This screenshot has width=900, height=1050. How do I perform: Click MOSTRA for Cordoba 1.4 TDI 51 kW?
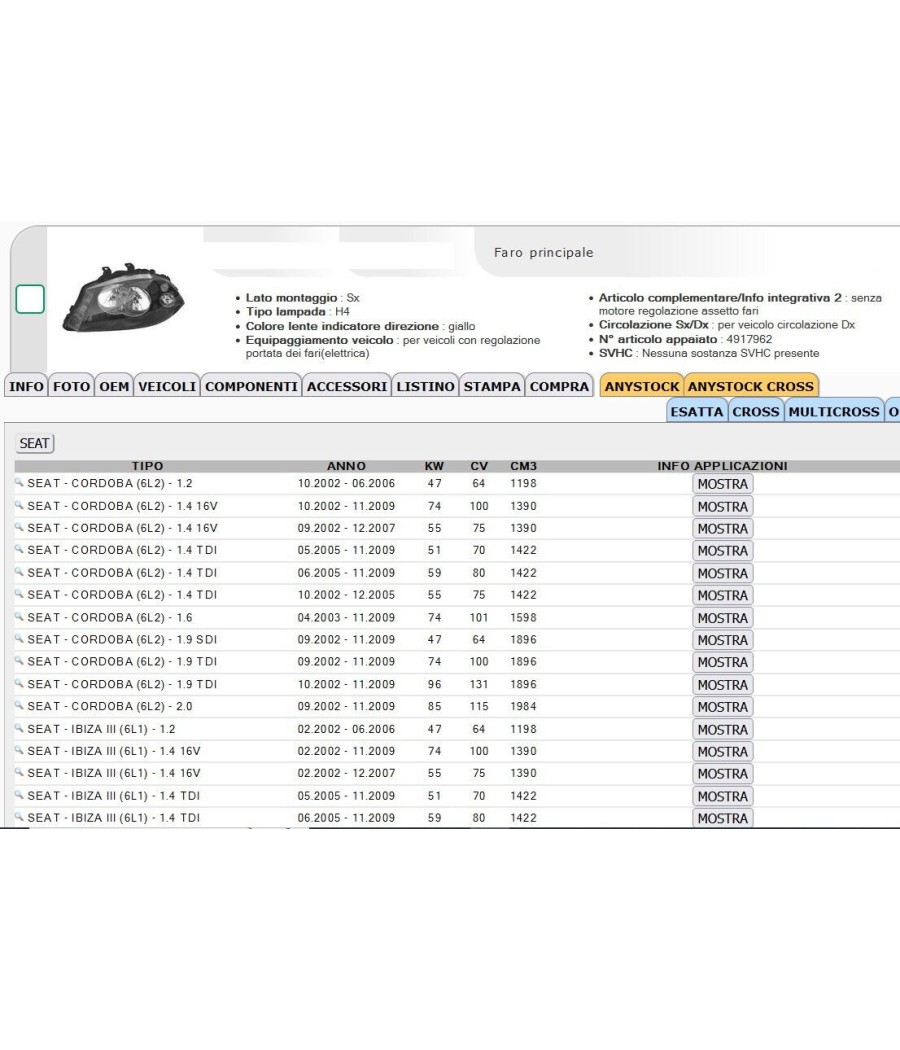tap(723, 551)
